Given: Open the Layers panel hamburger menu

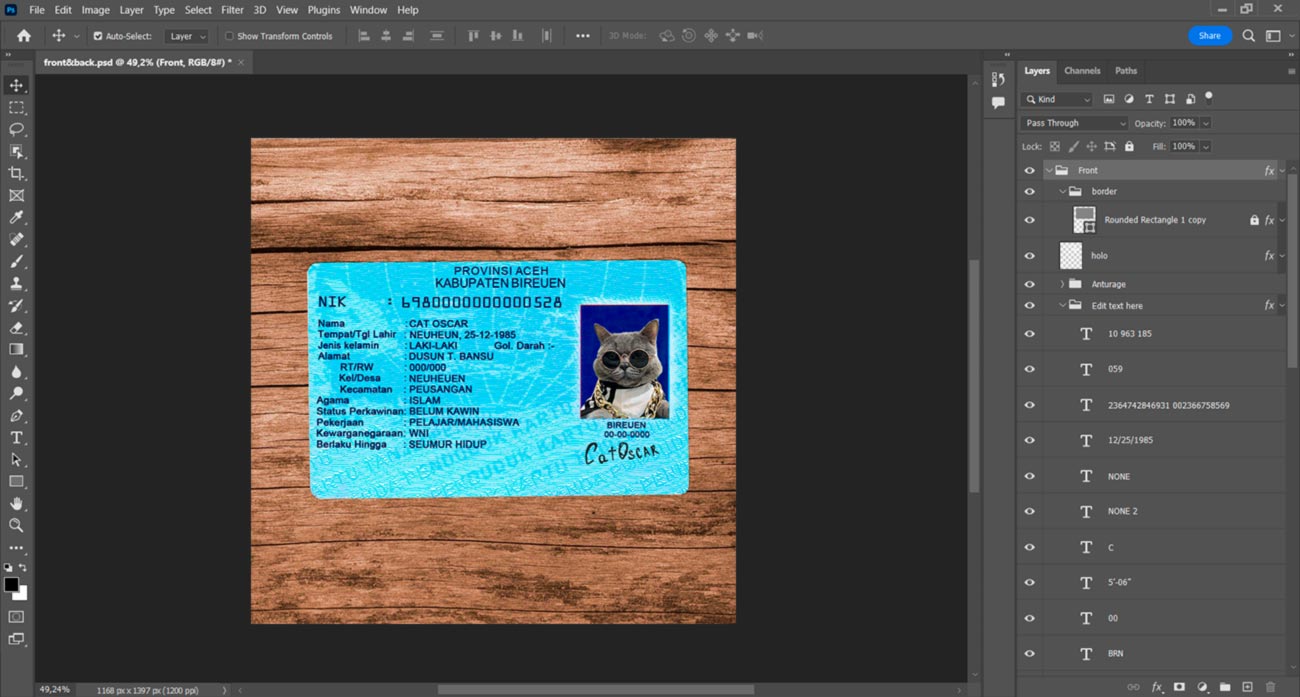Looking at the screenshot, I should tap(1291, 71).
